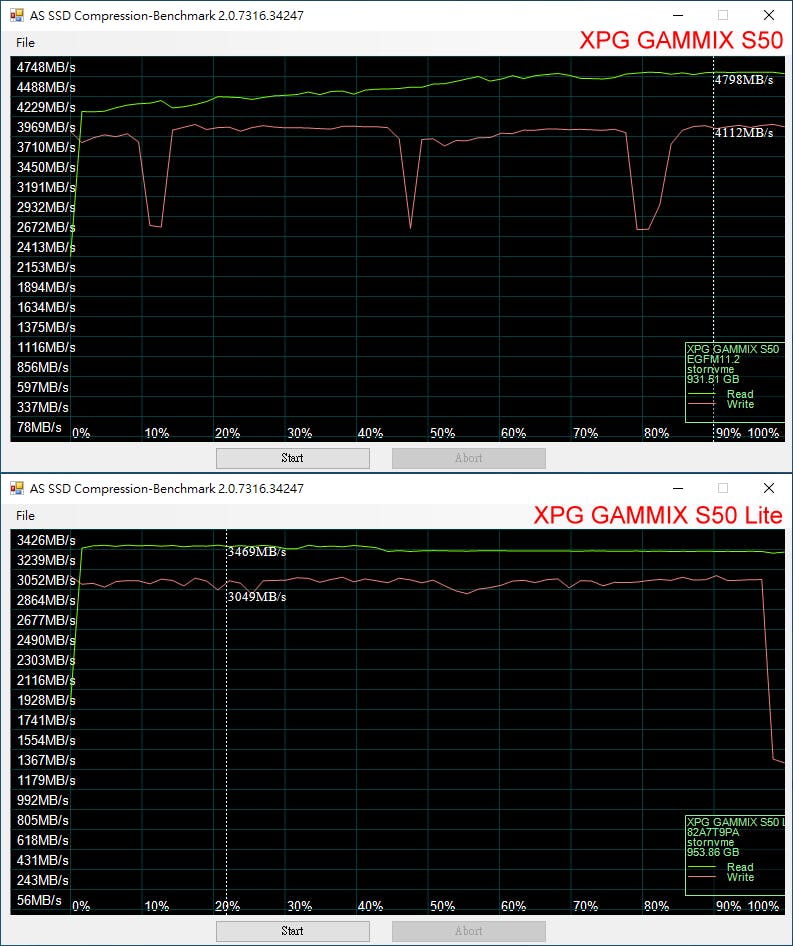Screen dimensions: 793x946
Task: Click the Write legend entry in S50 chart
Action: (721, 405)
